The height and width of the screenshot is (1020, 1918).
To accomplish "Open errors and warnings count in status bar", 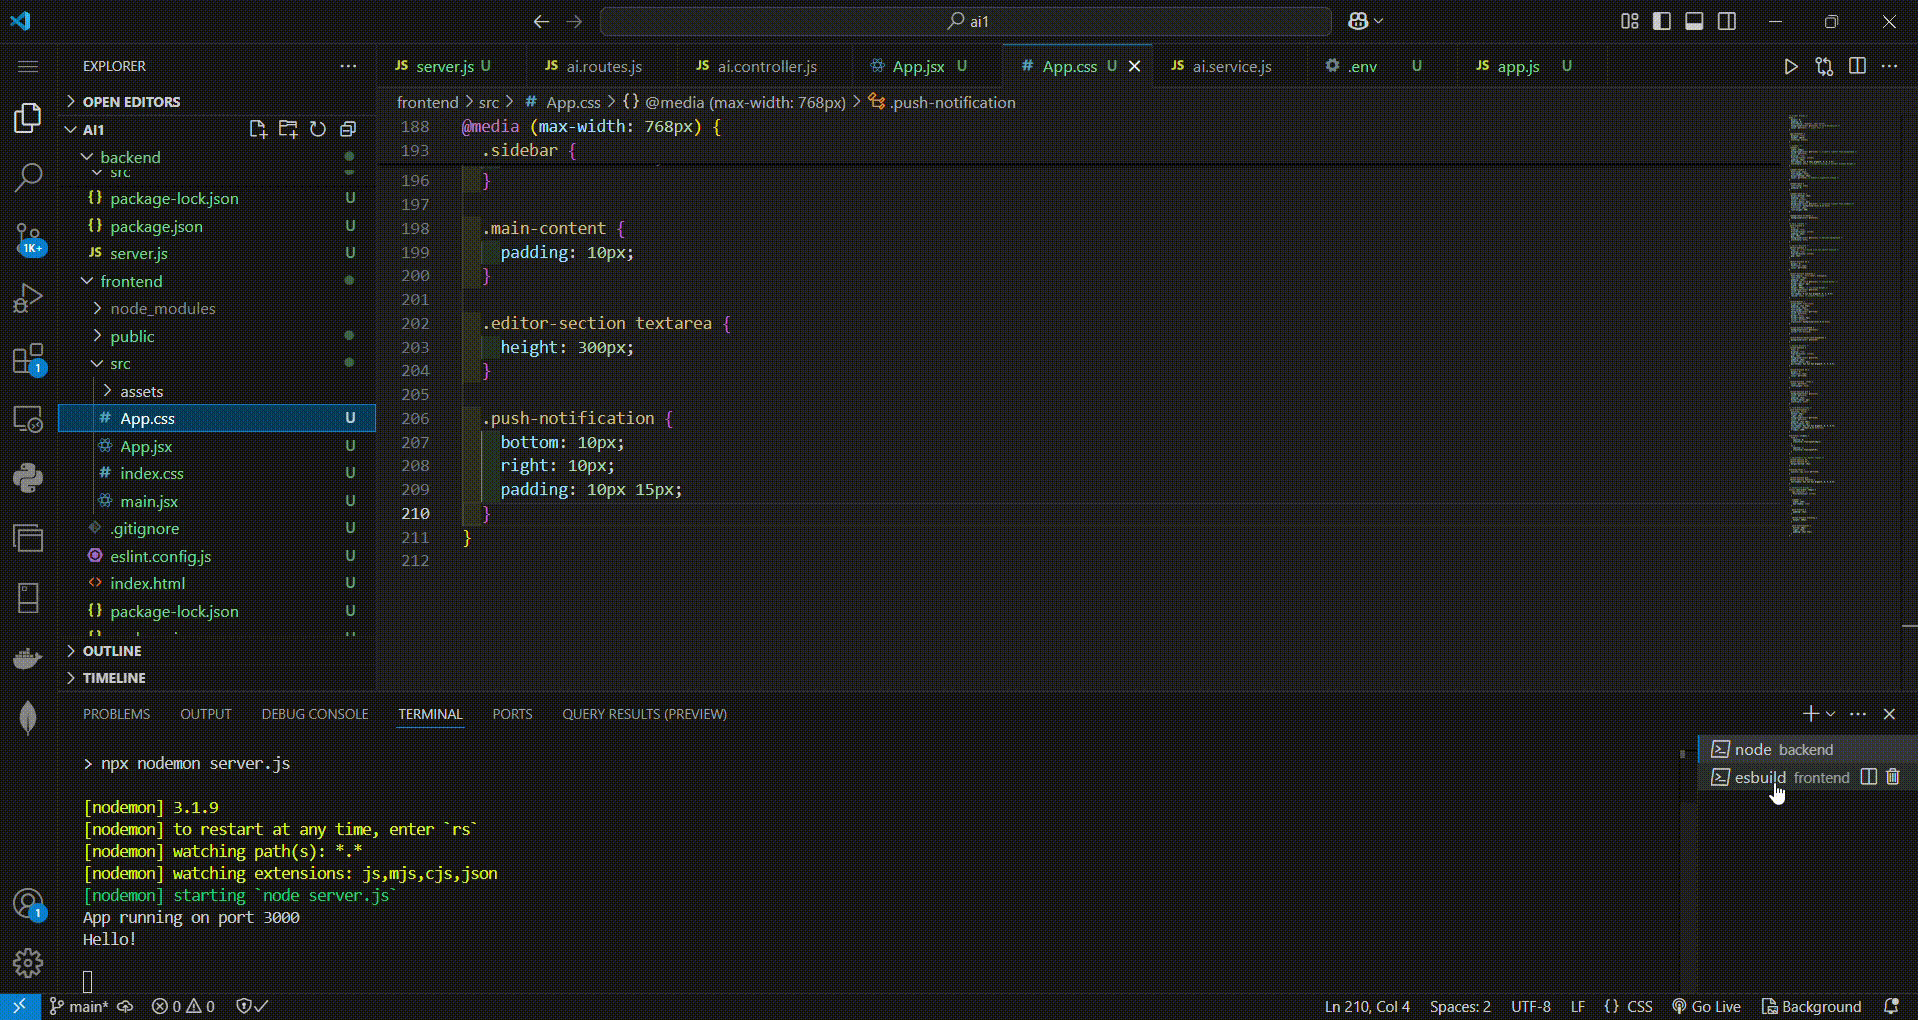I will coord(183,1006).
